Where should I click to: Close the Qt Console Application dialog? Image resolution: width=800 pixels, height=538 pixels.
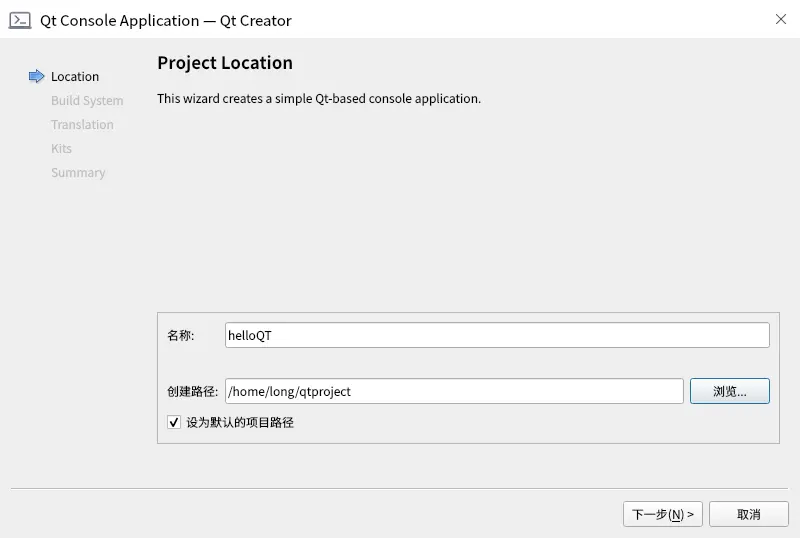pyautogui.click(x=781, y=19)
